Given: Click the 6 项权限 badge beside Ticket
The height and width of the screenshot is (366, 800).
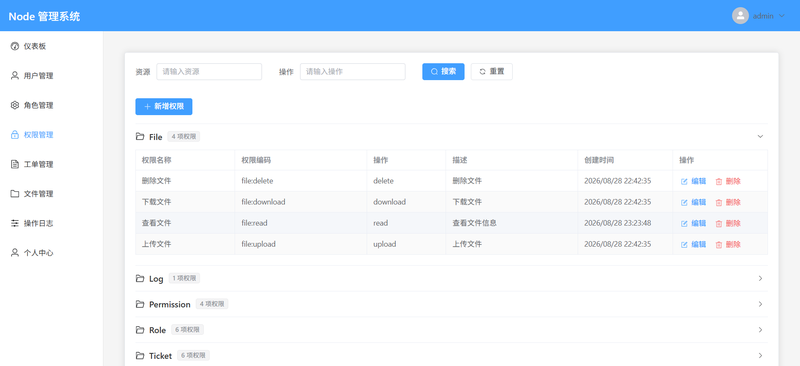Looking at the screenshot, I should [x=193, y=356].
